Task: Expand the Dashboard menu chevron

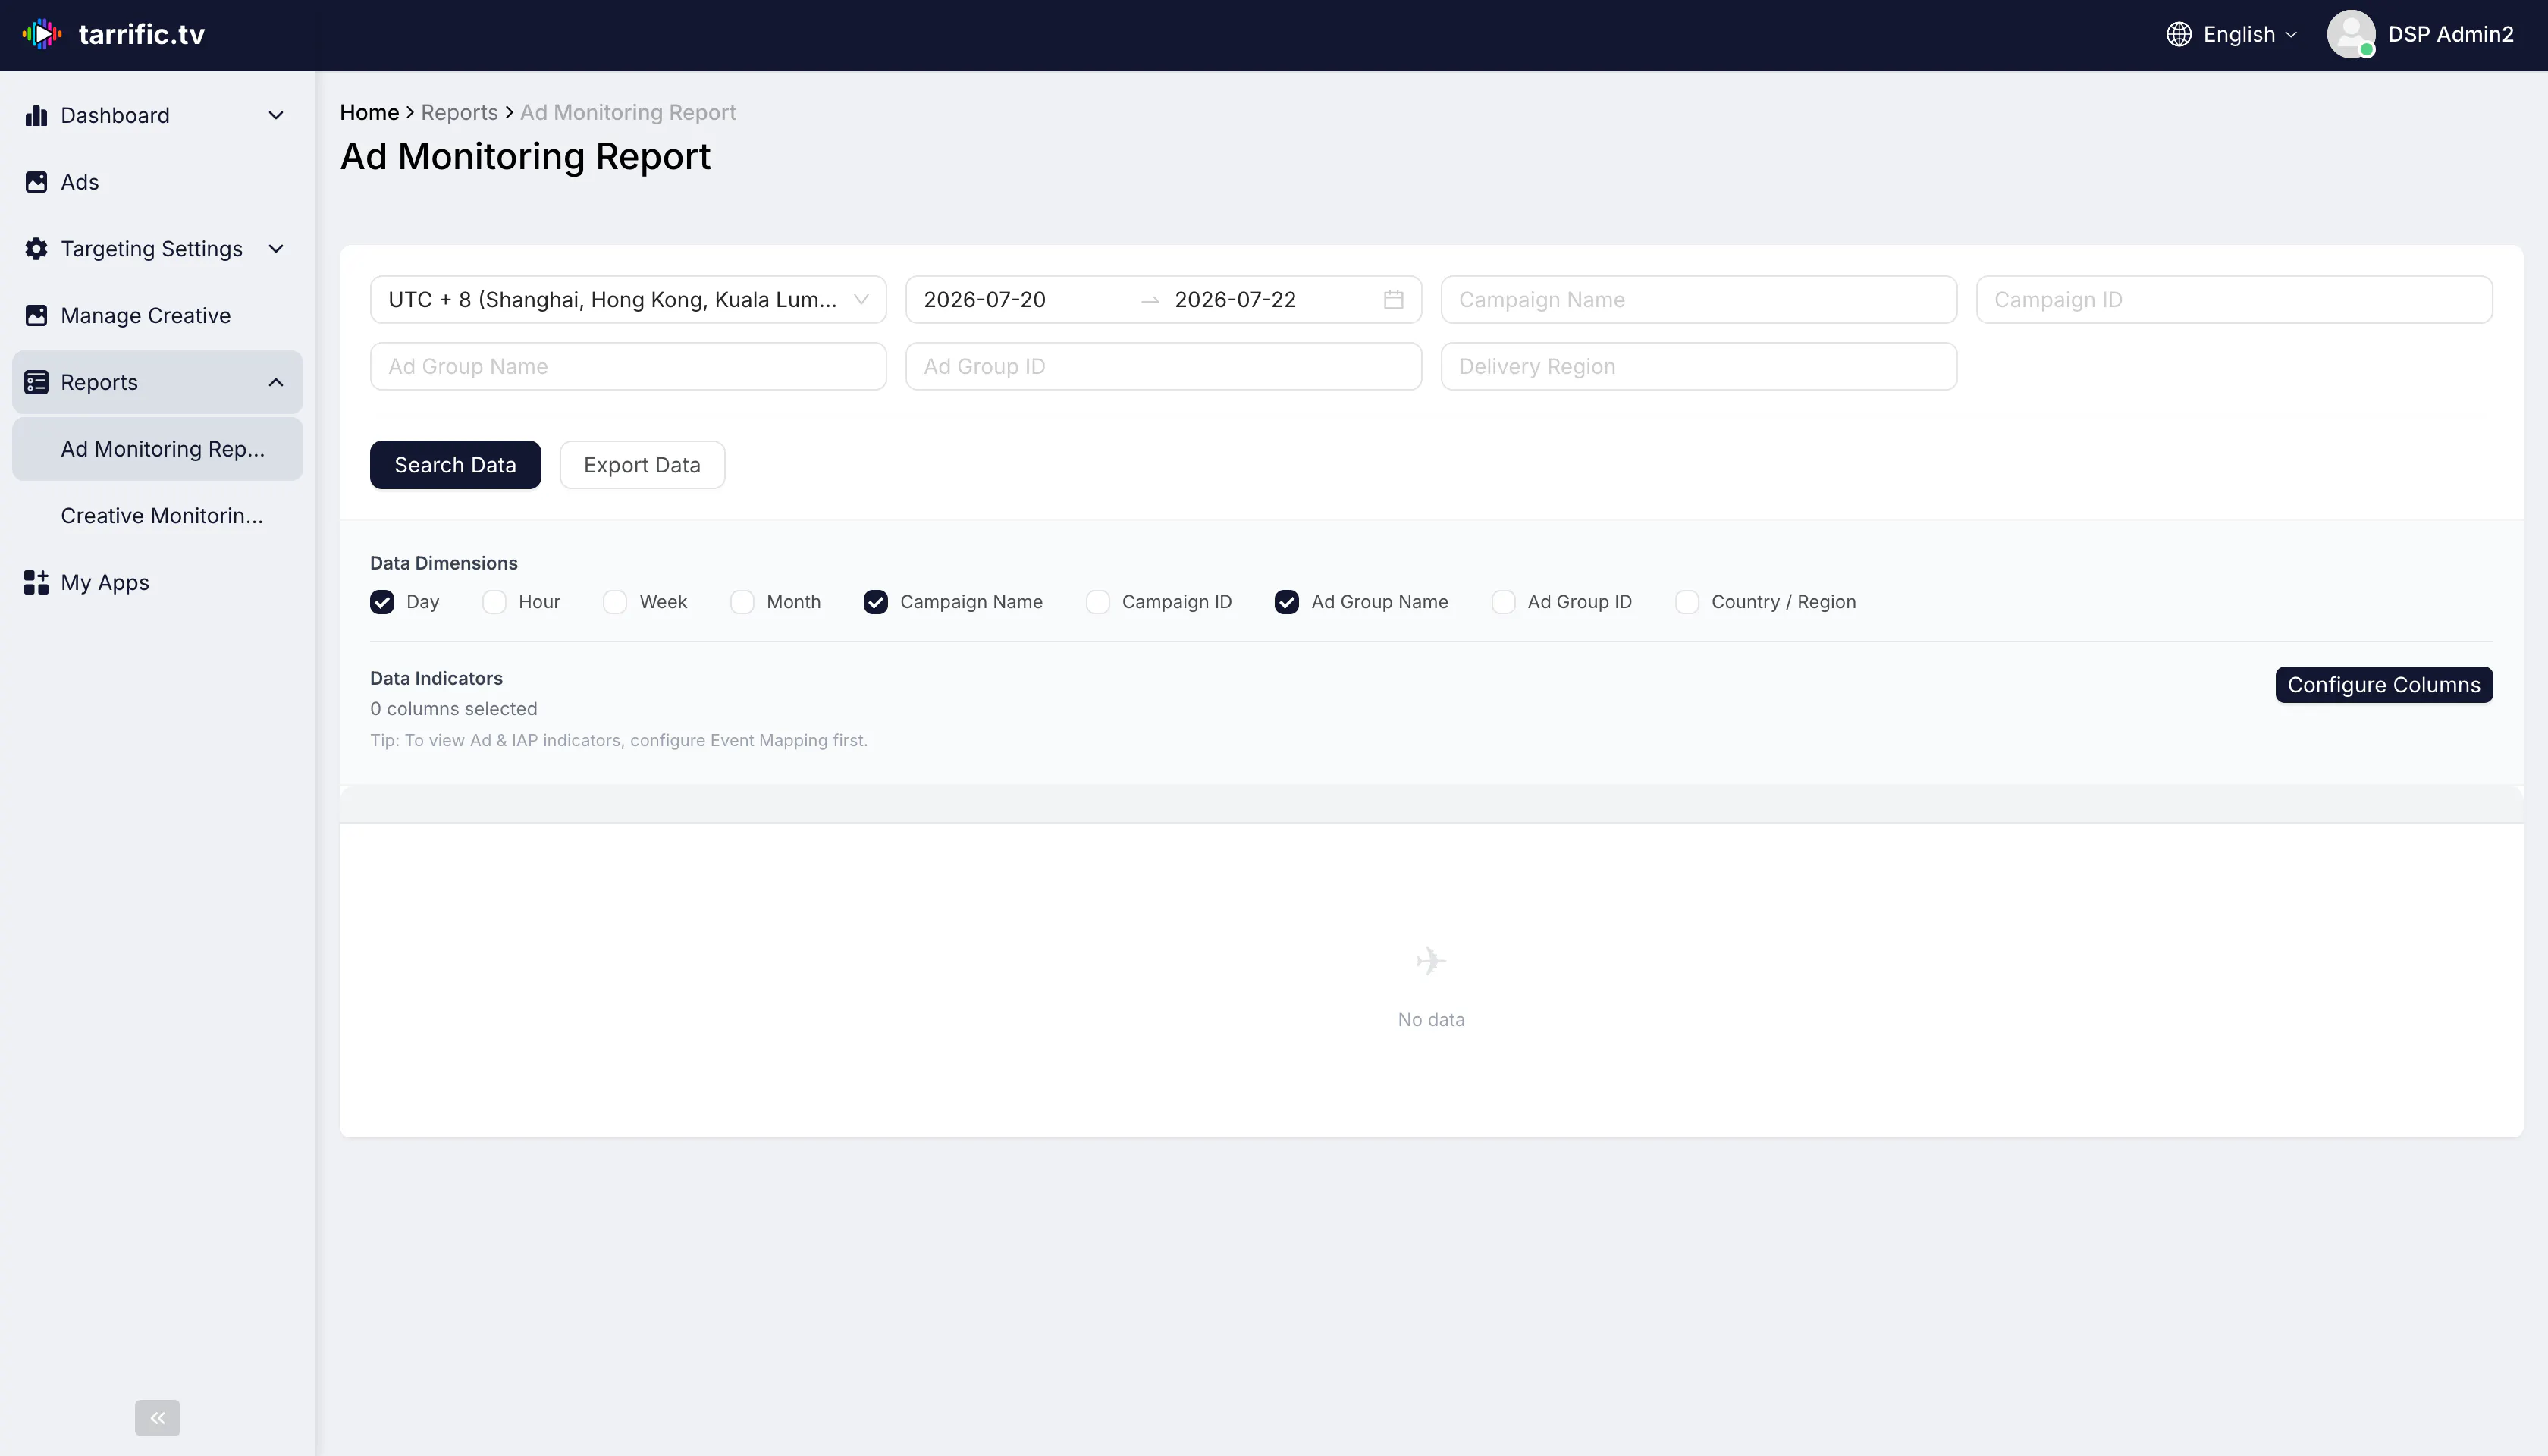Action: point(276,115)
